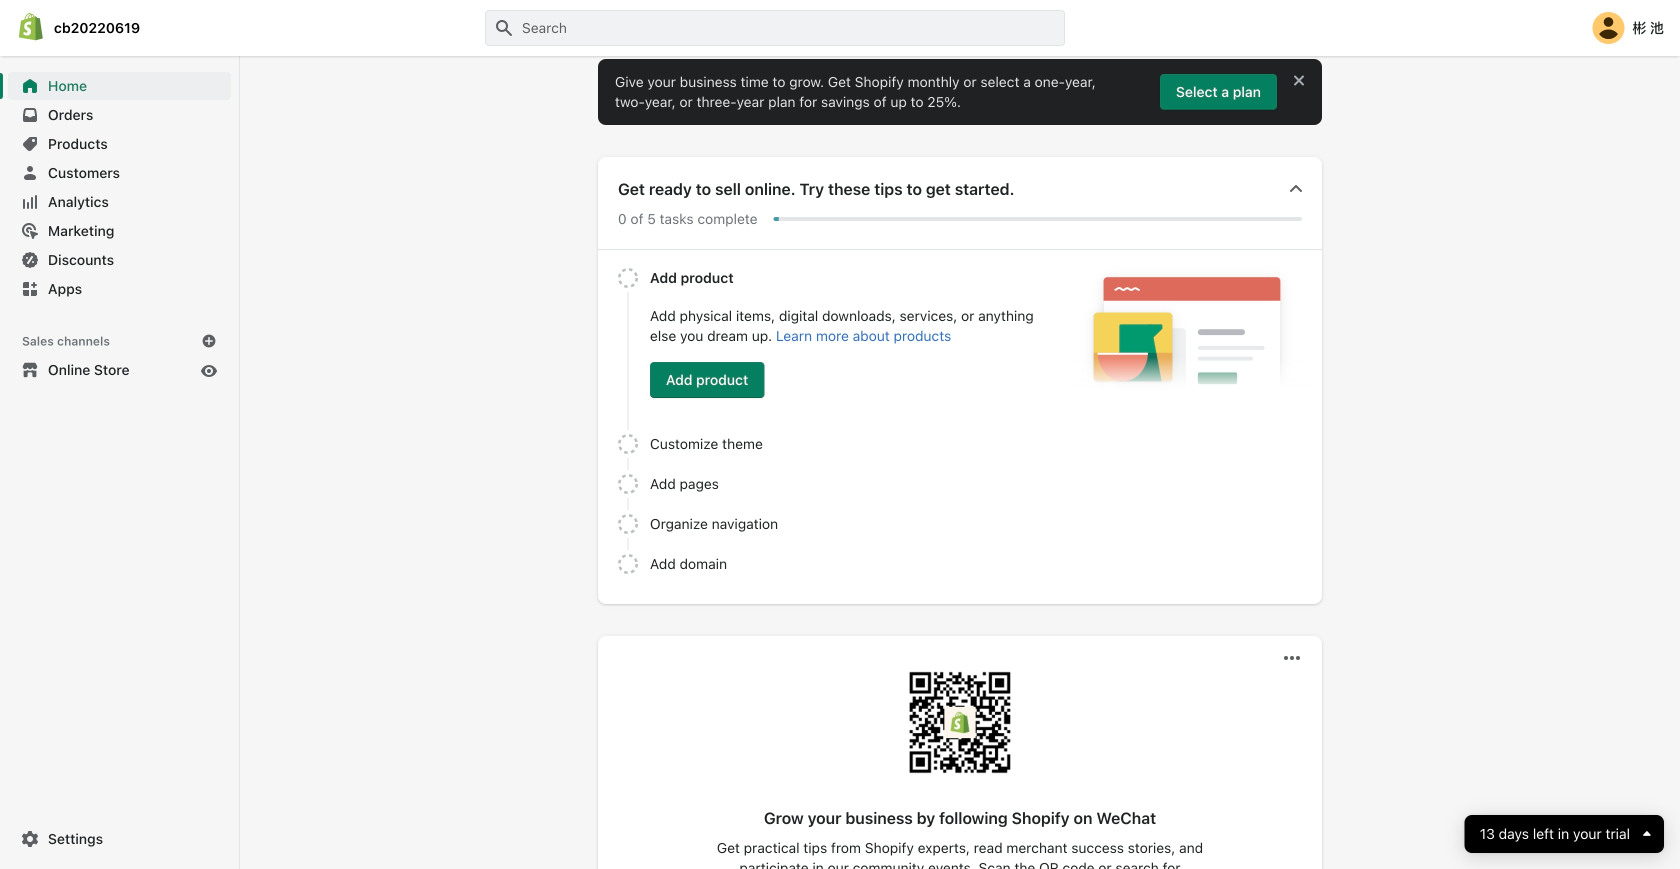Toggle the Add product task circle

[628, 278]
